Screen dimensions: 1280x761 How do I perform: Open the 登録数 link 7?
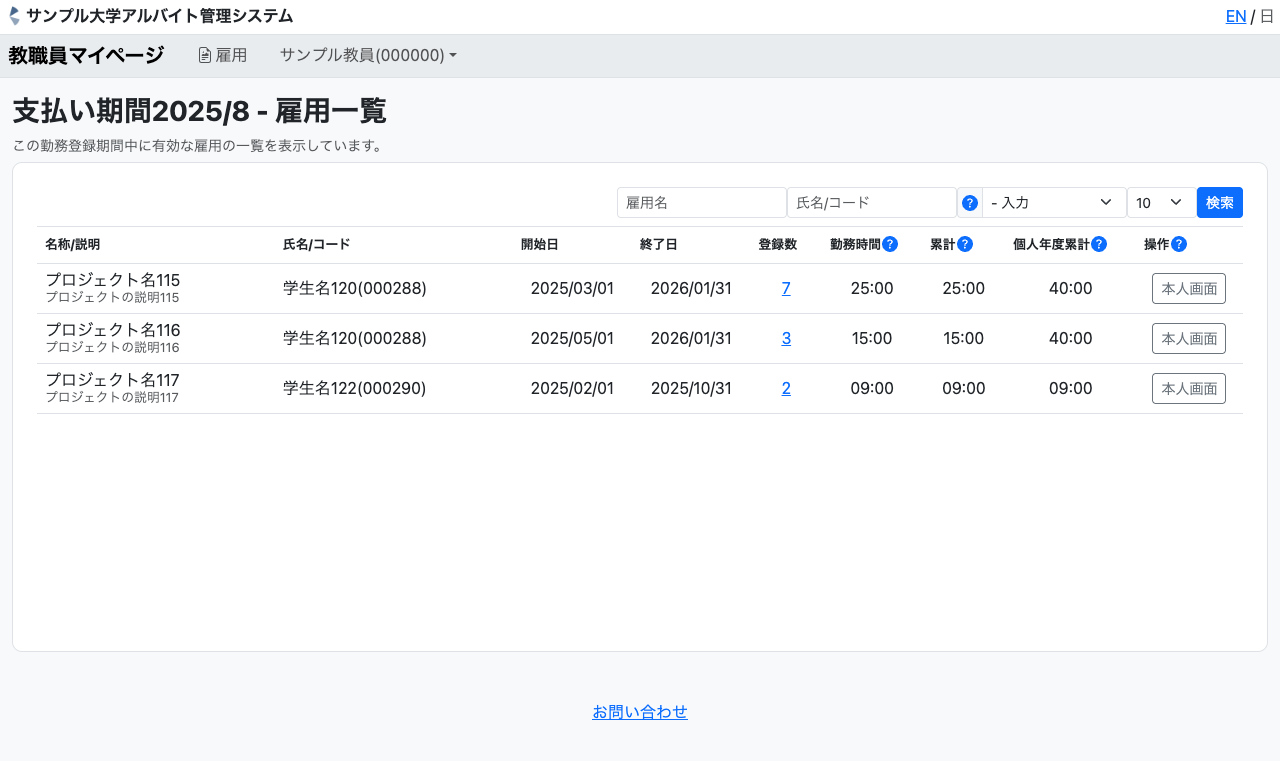tap(786, 289)
